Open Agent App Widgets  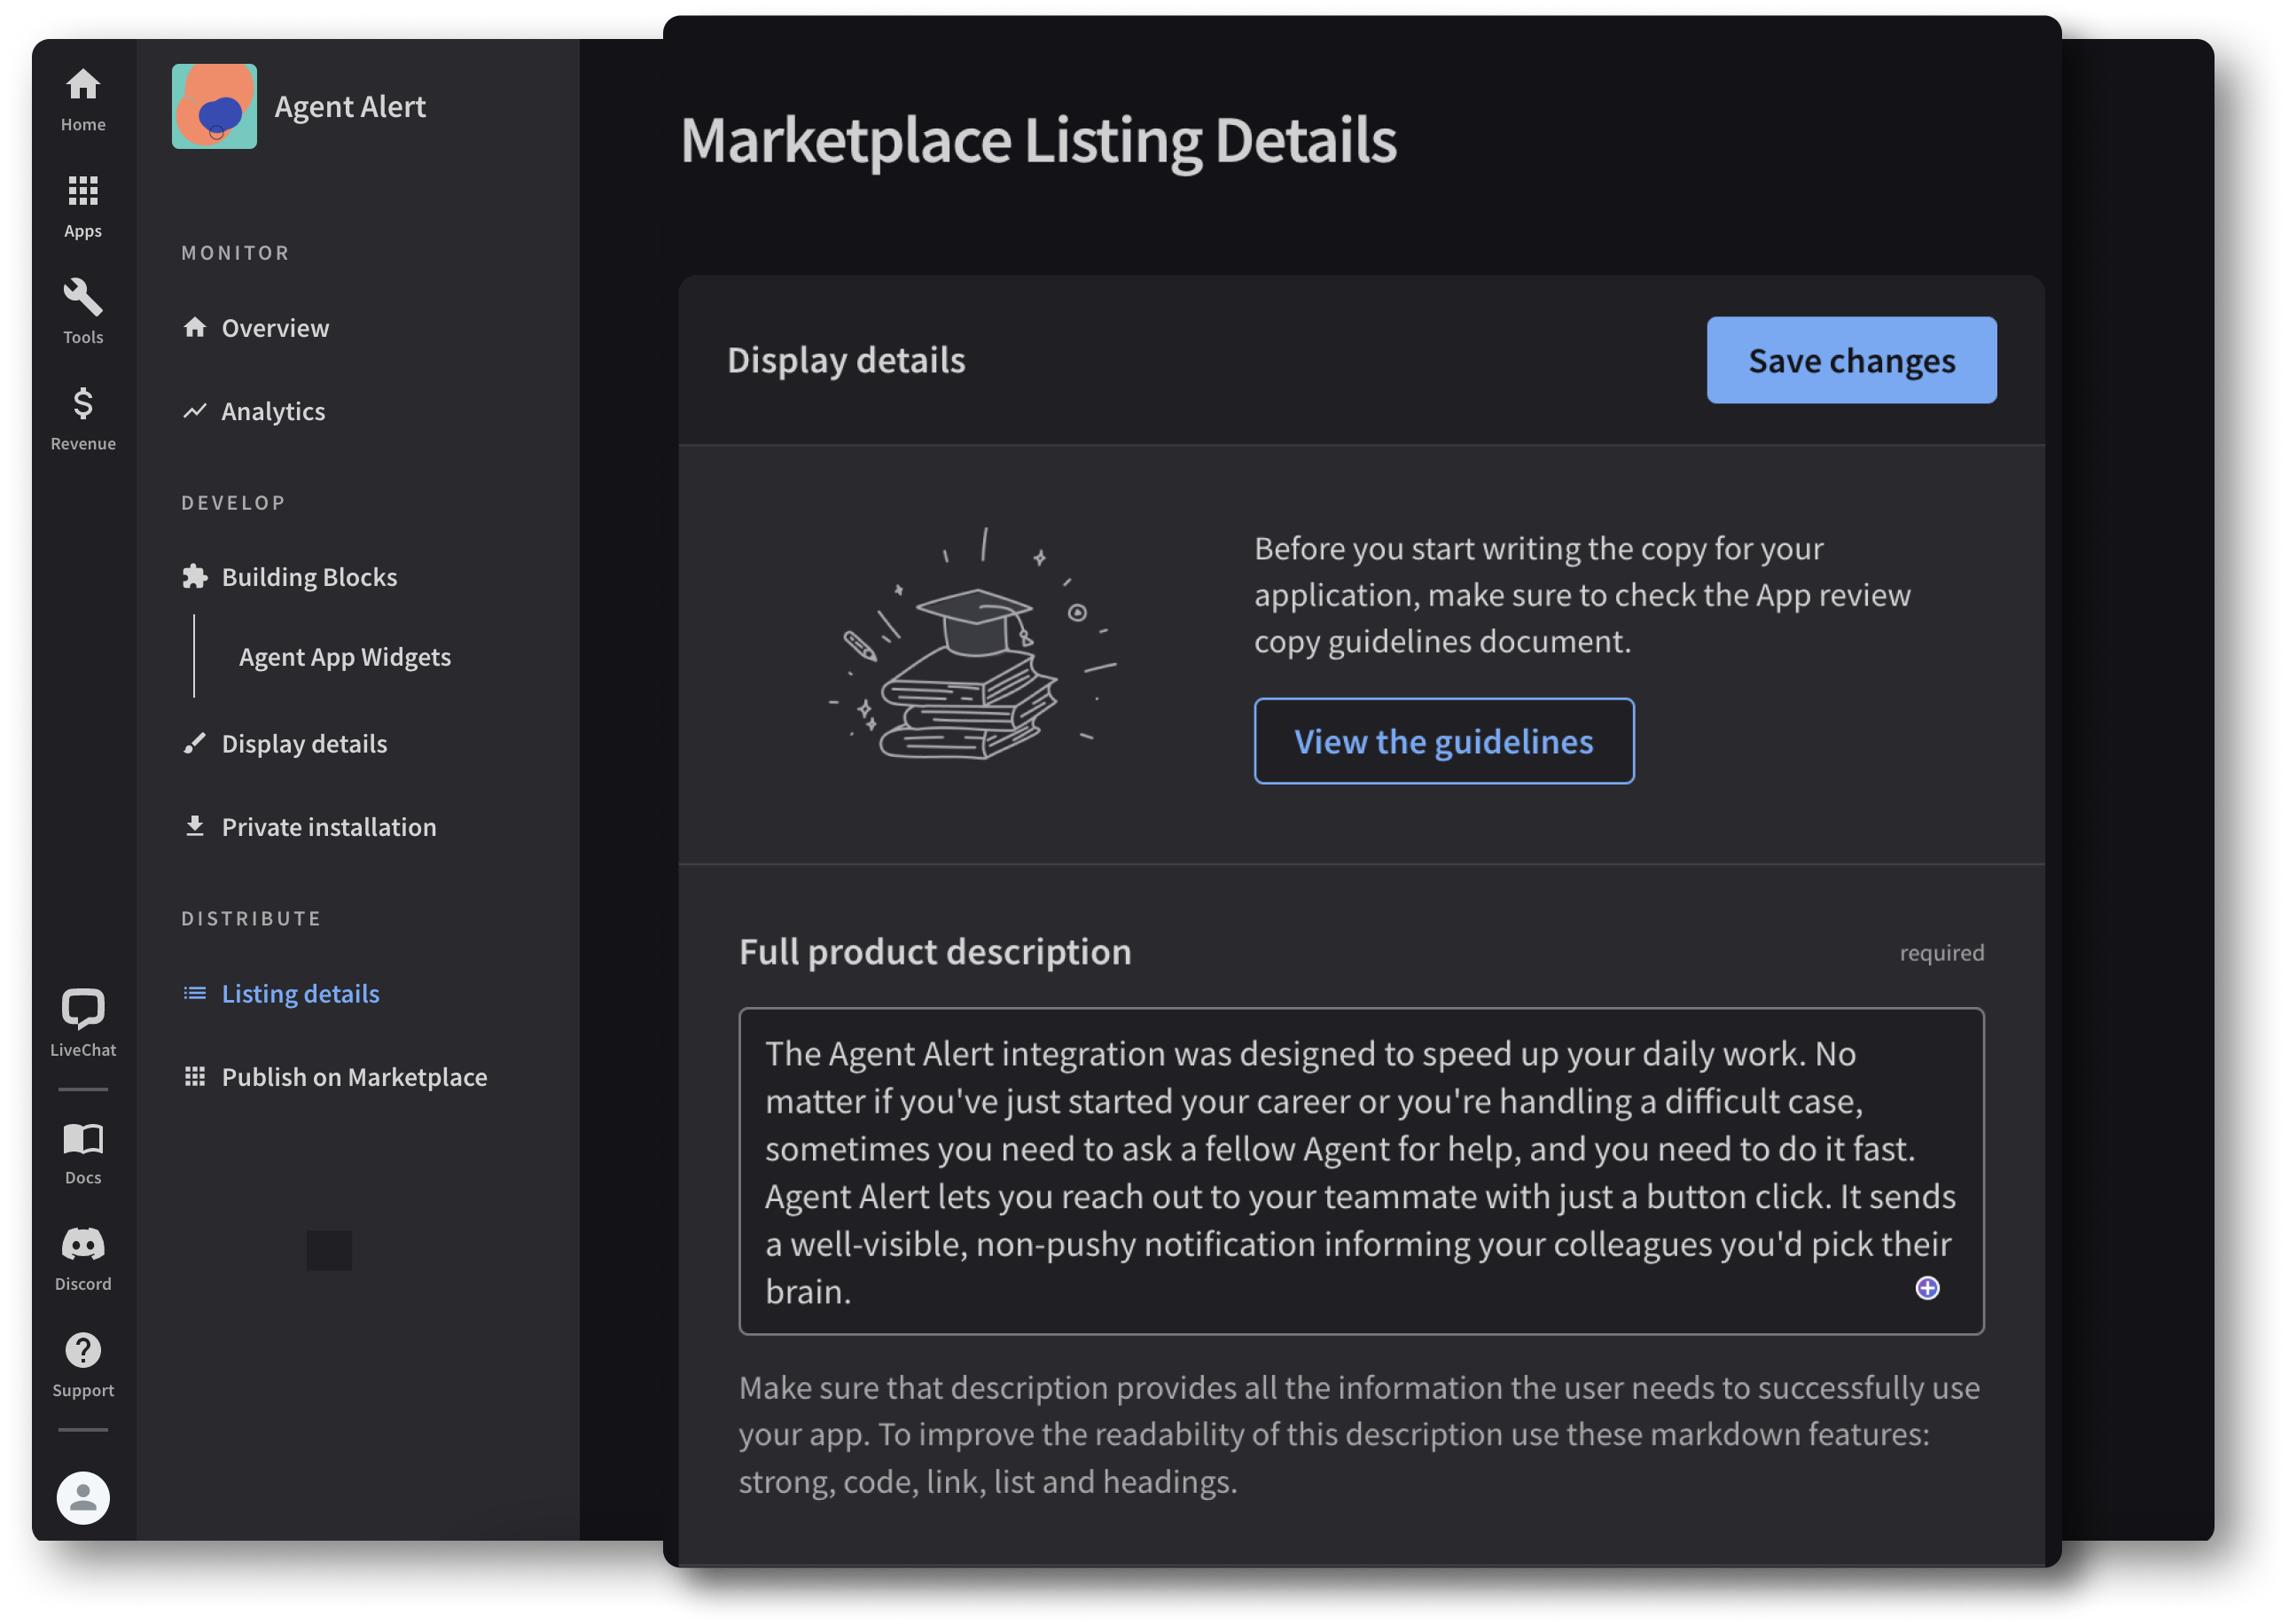[345, 656]
